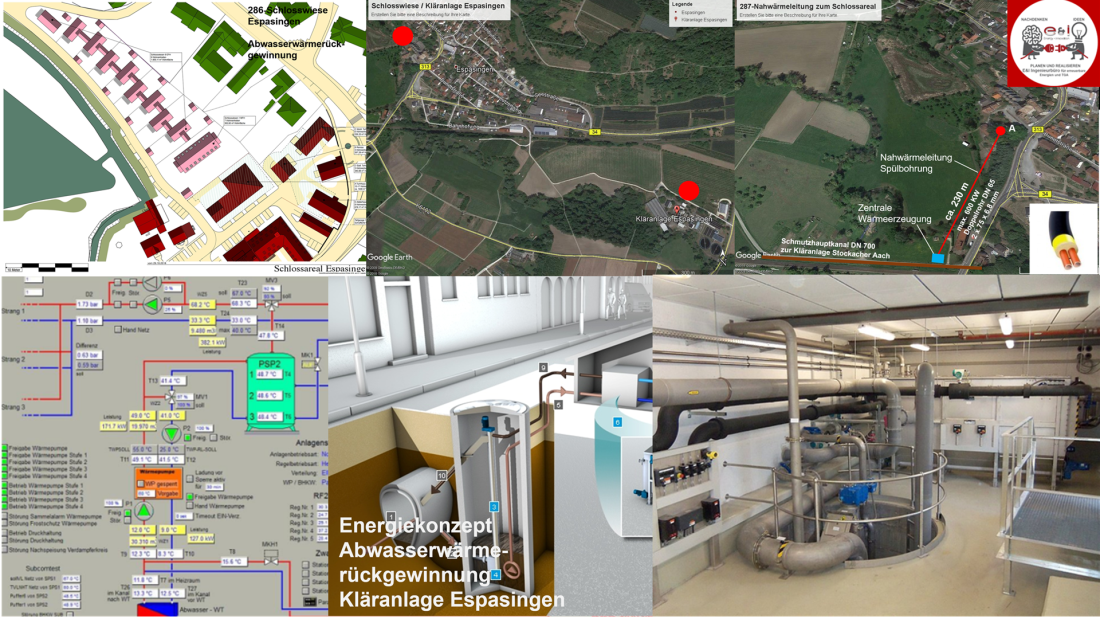Click pump P5 symbol in the schematic
This screenshot has height=619, width=1100.
click(x=152, y=302)
